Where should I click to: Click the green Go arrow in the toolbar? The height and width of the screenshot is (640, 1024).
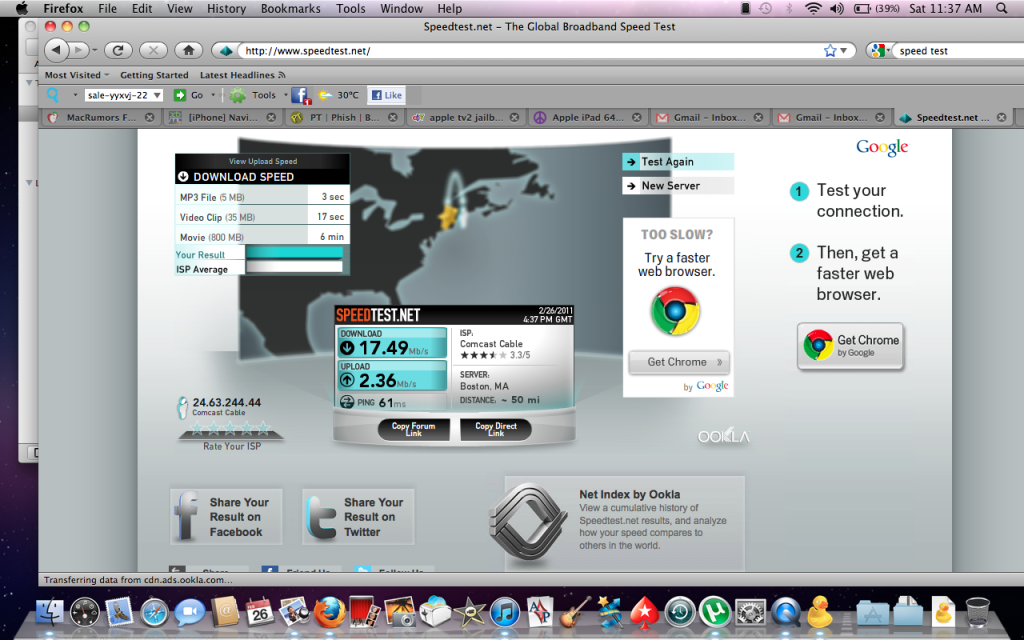tap(180, 95)
